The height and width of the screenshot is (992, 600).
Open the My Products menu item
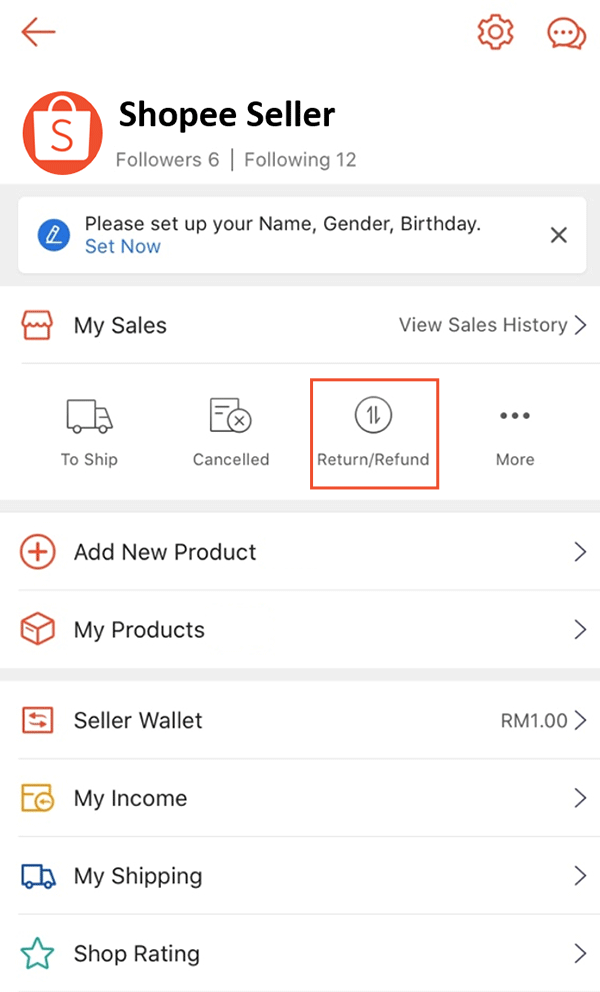pos(139,630)
